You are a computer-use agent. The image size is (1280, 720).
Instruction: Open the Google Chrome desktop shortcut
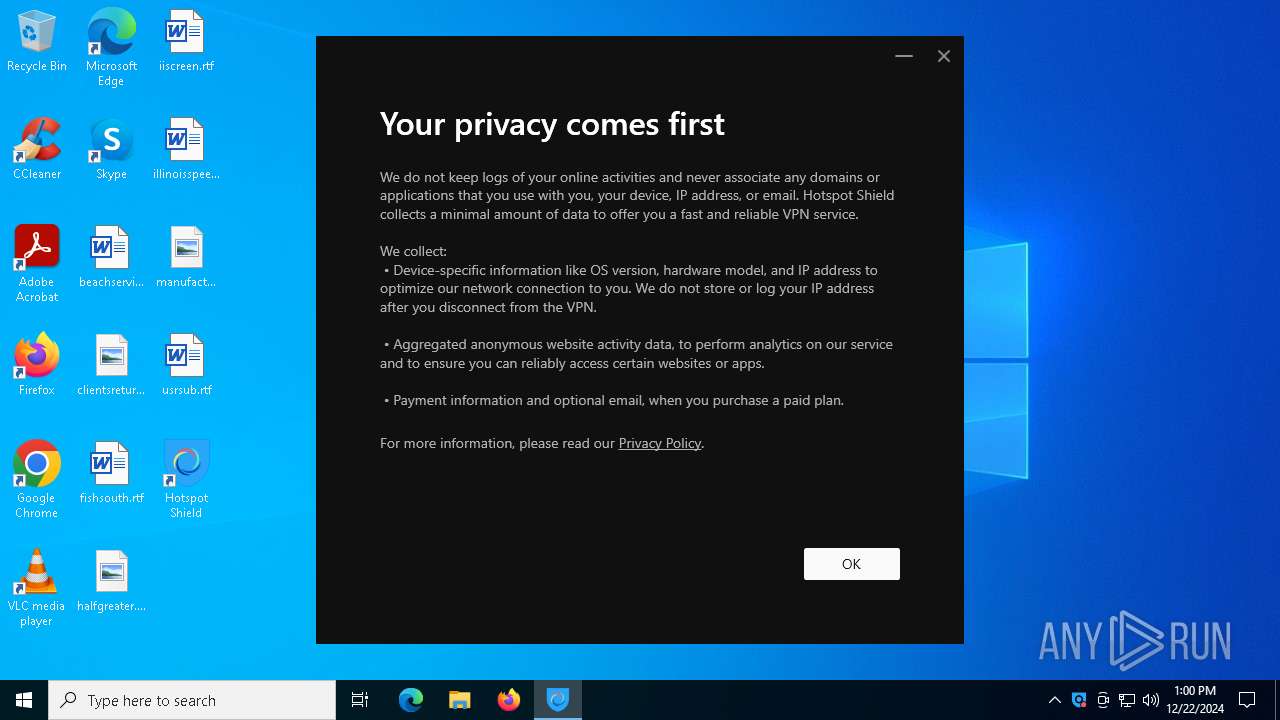pos(37,480)
